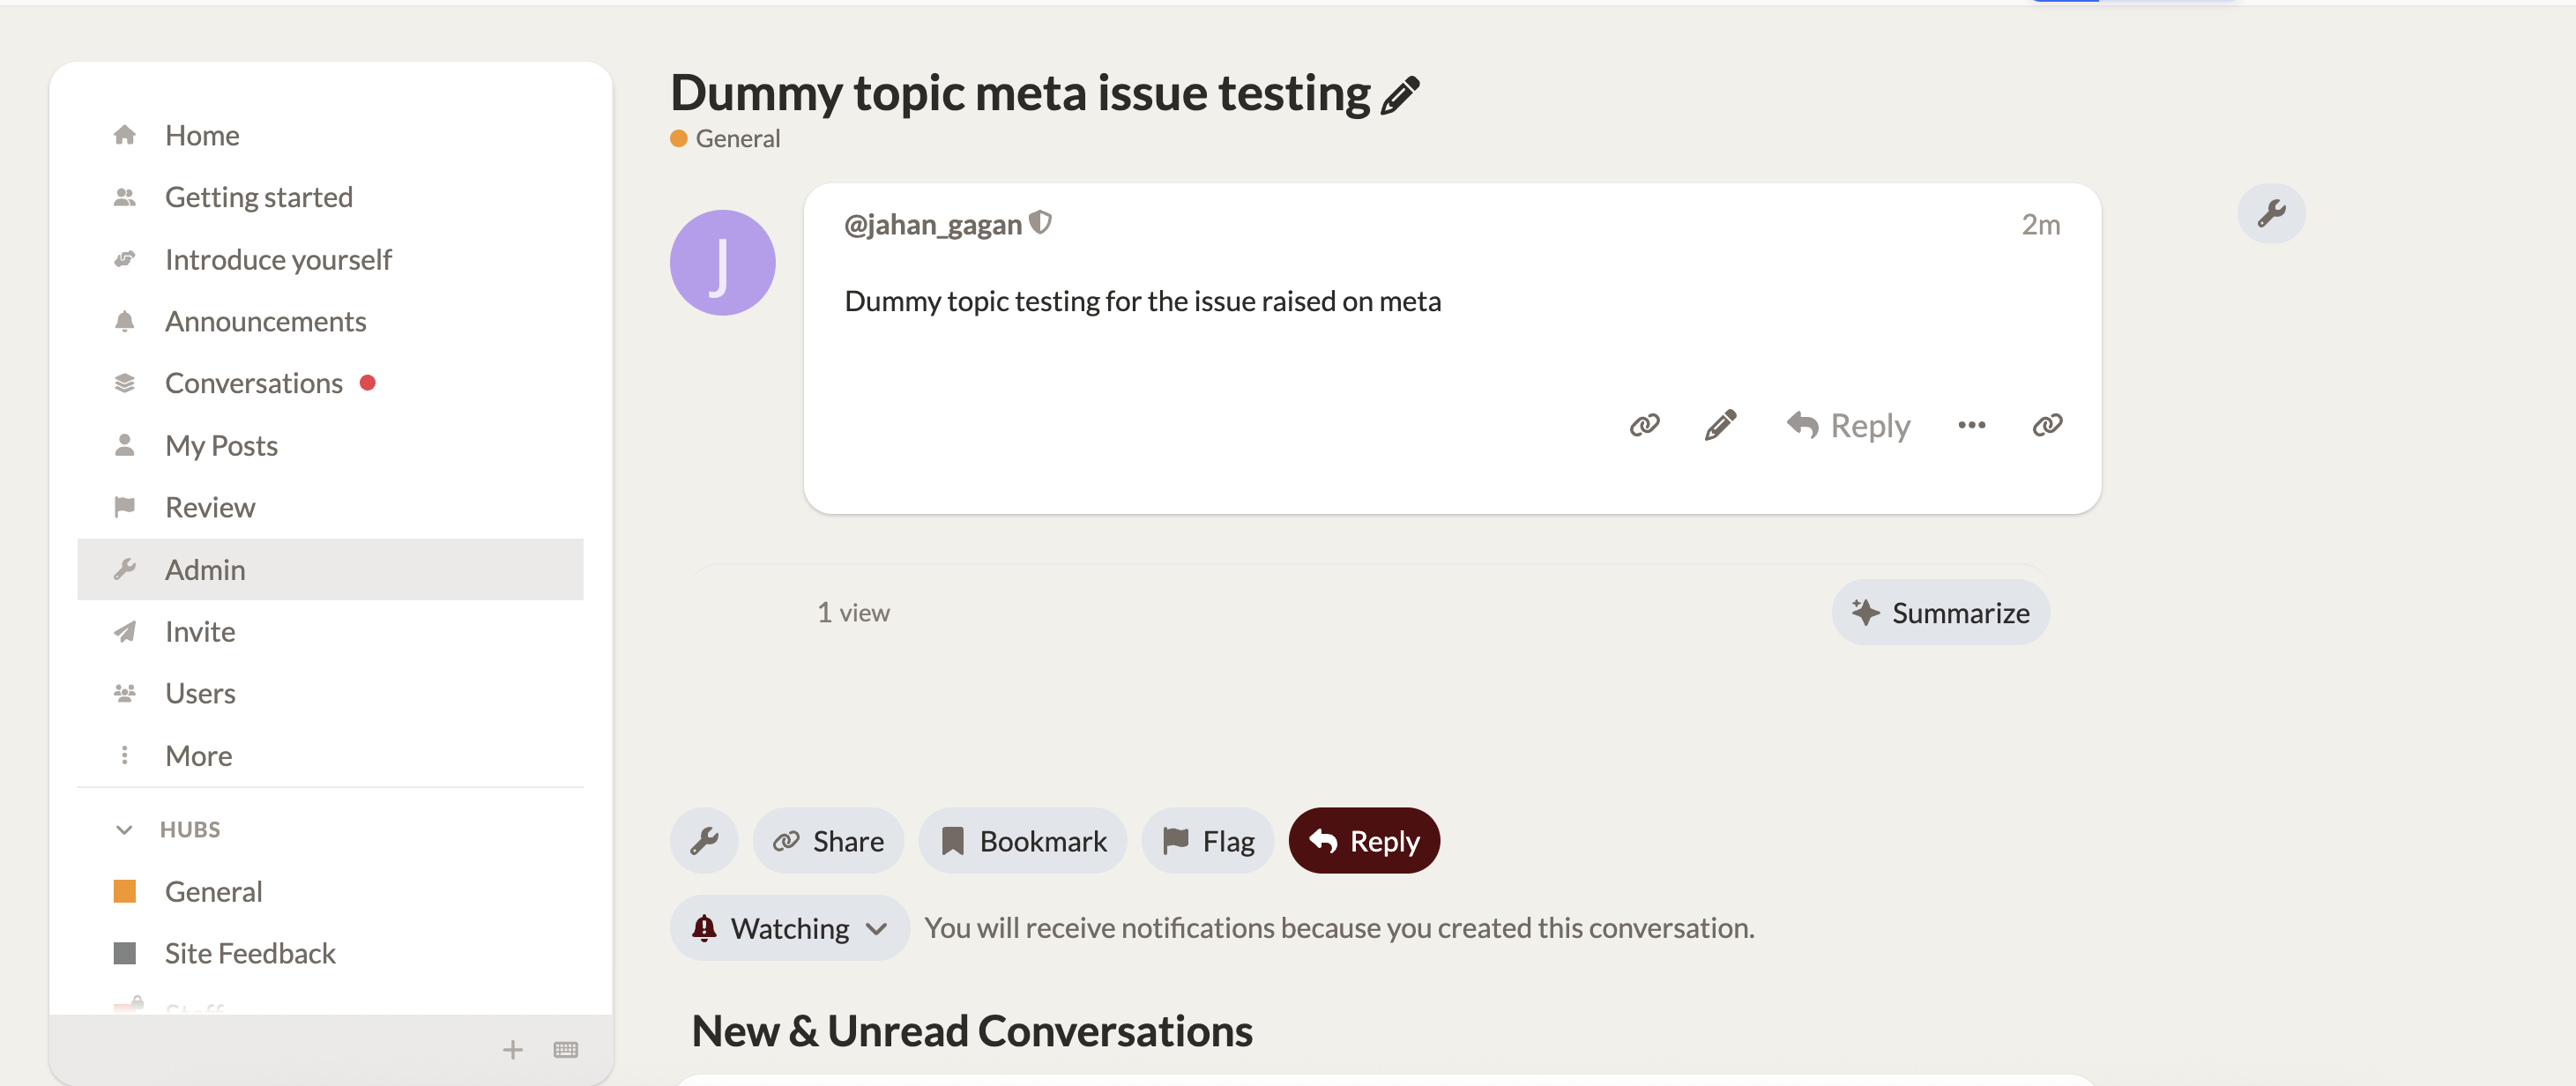Summarize this topic
The image size is (2576, 1086).
tap(1940, 612)
